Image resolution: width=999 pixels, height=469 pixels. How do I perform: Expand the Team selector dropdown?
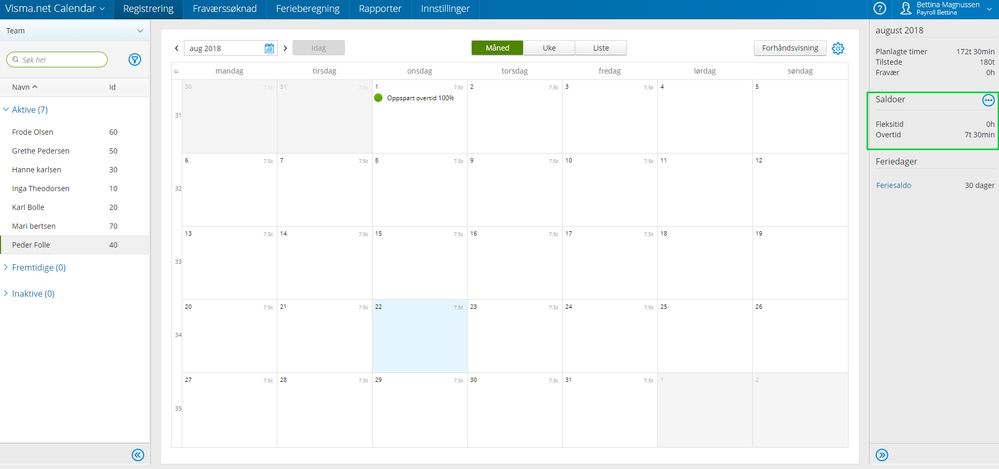tap(75, 31)
